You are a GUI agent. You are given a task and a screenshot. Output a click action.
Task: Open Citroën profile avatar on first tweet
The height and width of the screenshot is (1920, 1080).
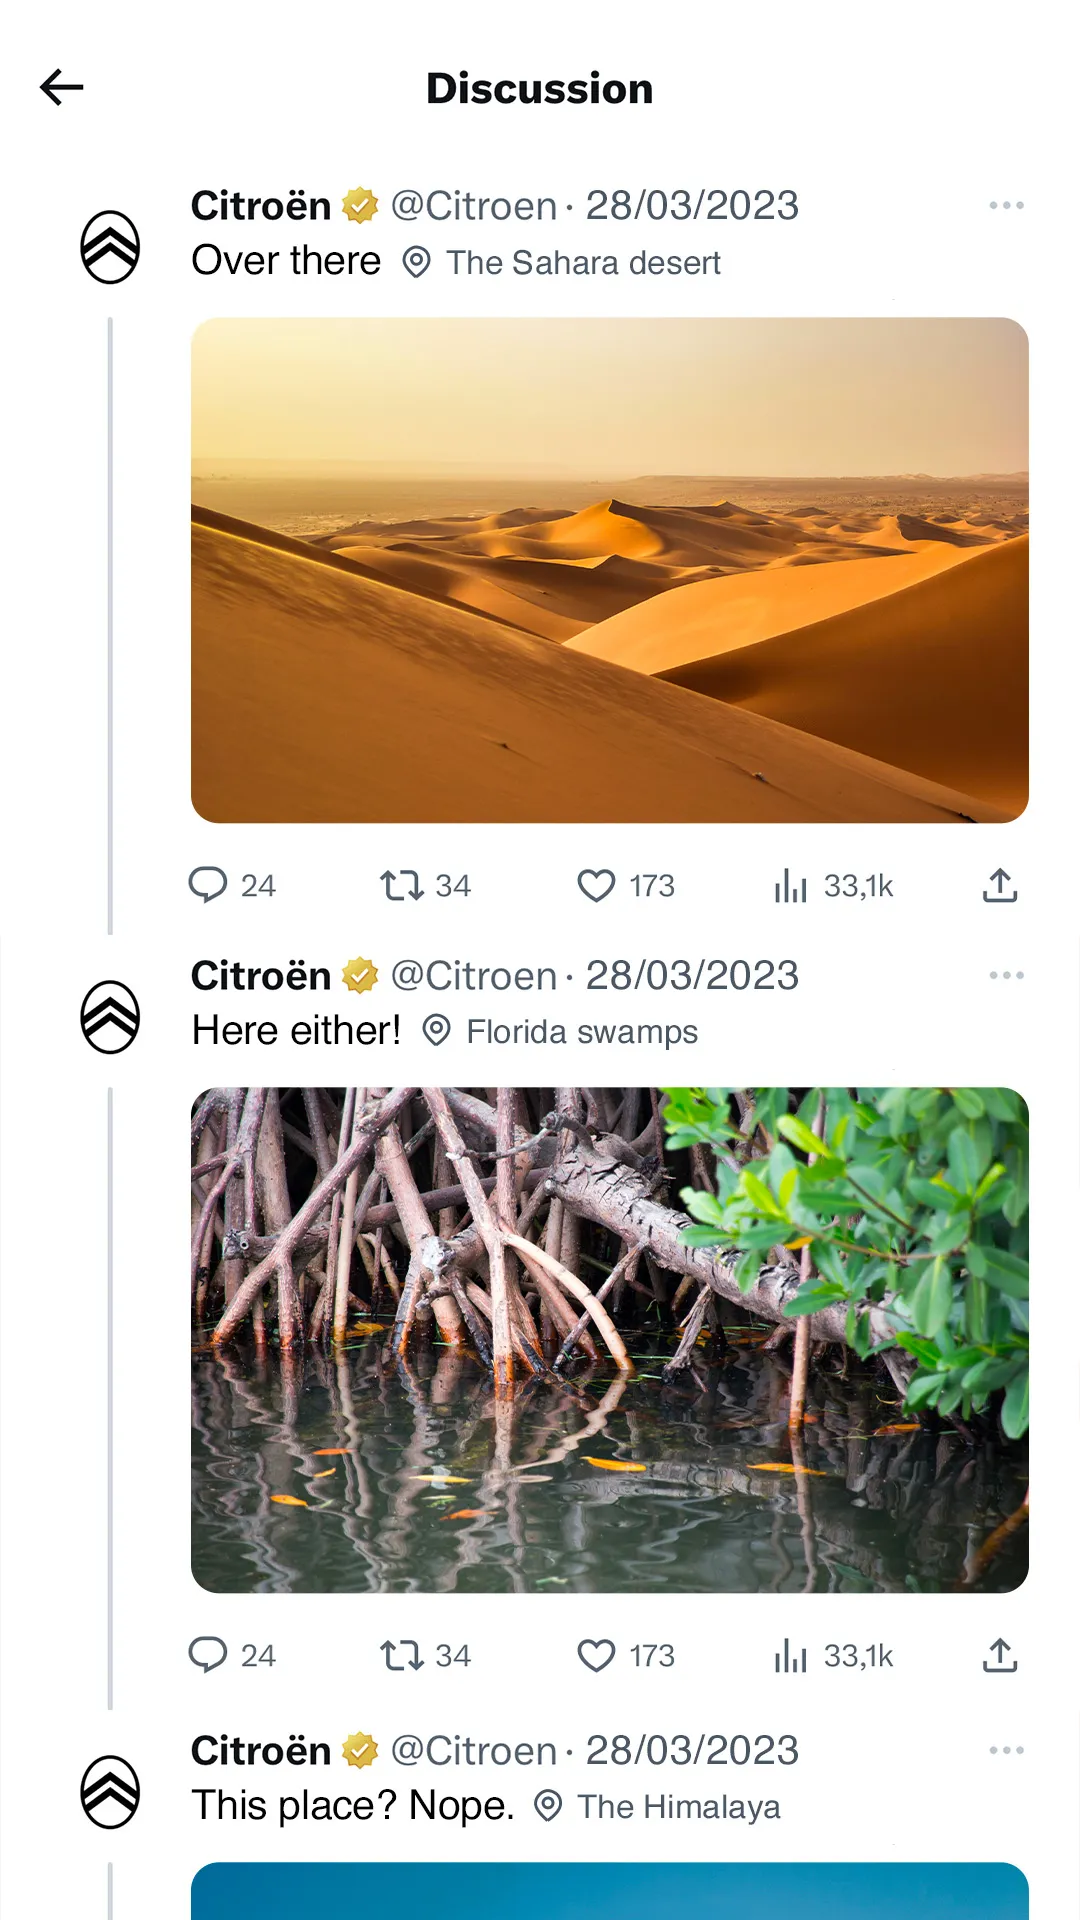pos(110,247)
